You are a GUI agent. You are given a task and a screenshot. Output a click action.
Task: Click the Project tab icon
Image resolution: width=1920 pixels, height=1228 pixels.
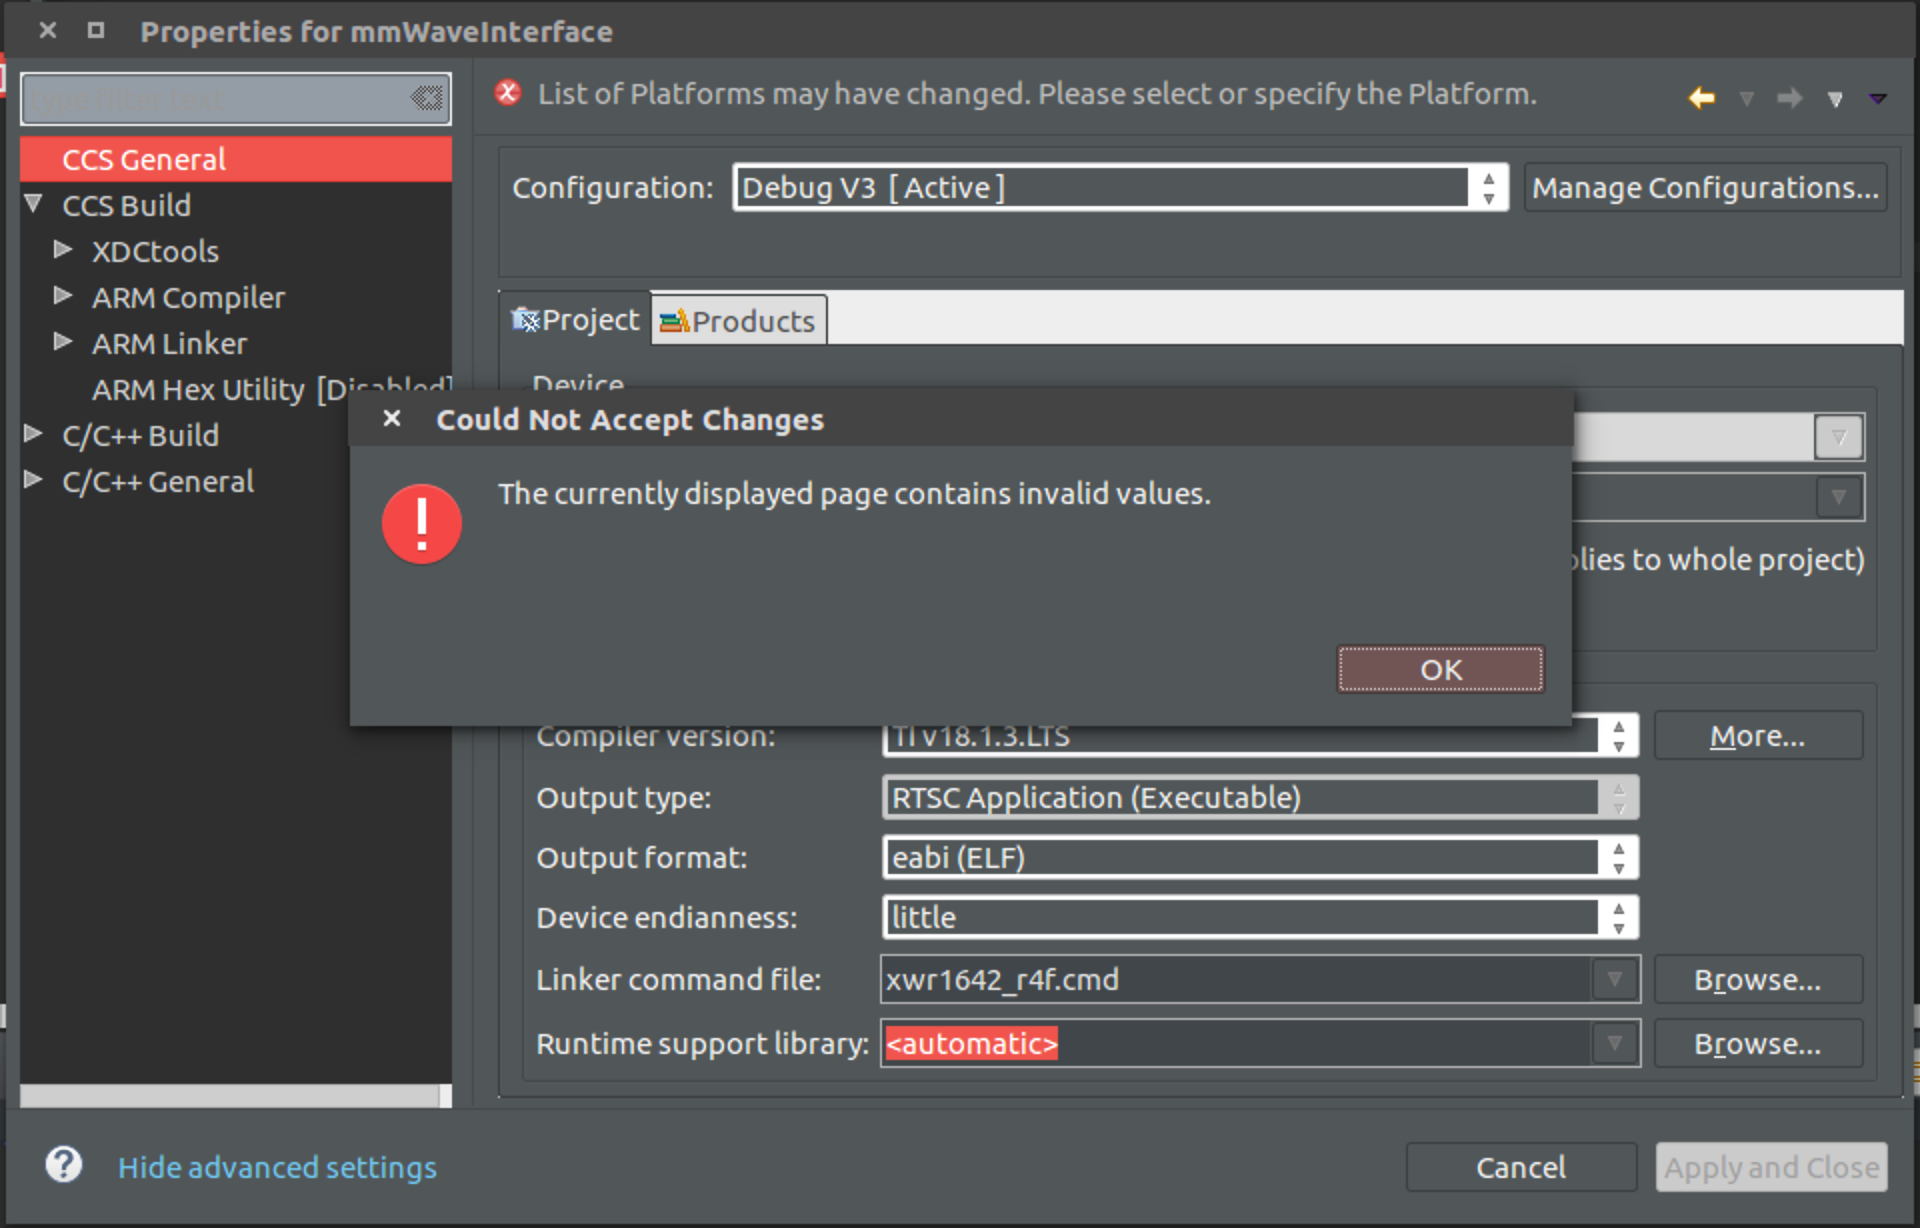coord(529,320)
